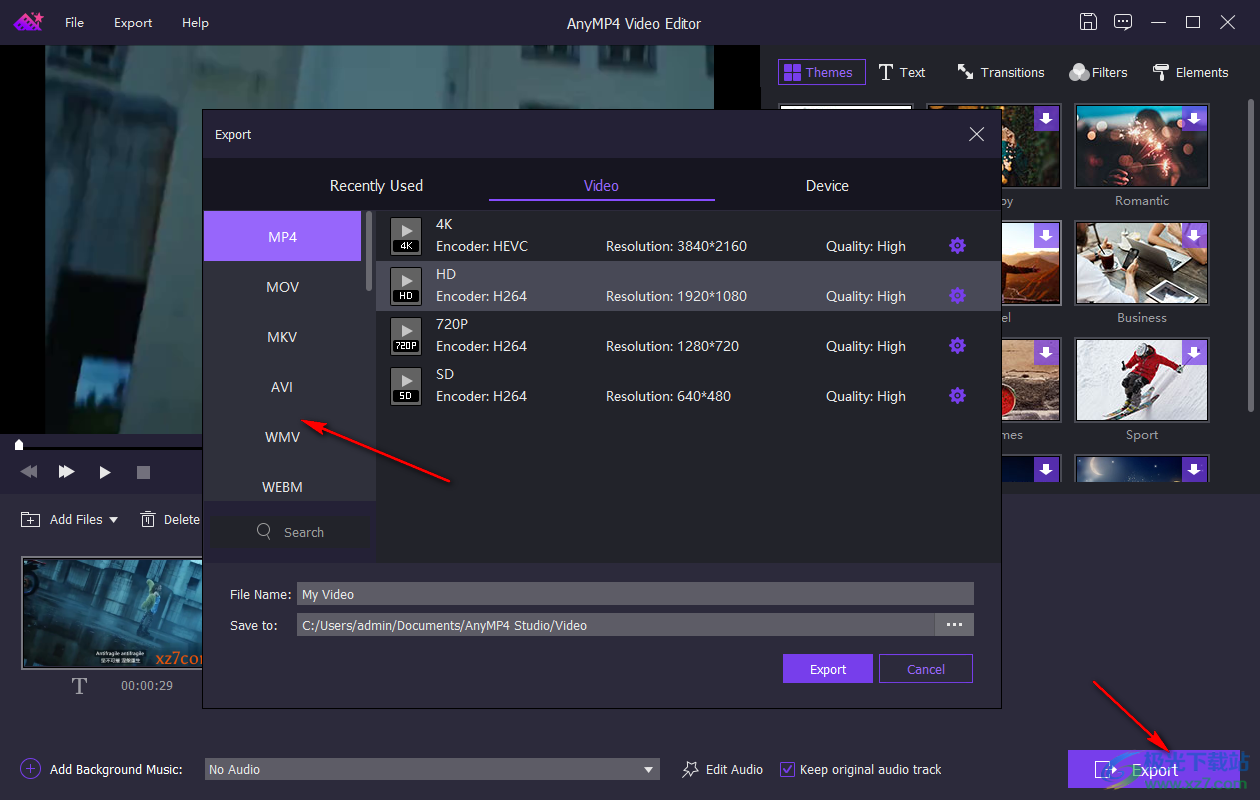Select the video clip thumbnail
This screenshot has width=1260, height=800.
pyautogui.click(x=112, y=613)
